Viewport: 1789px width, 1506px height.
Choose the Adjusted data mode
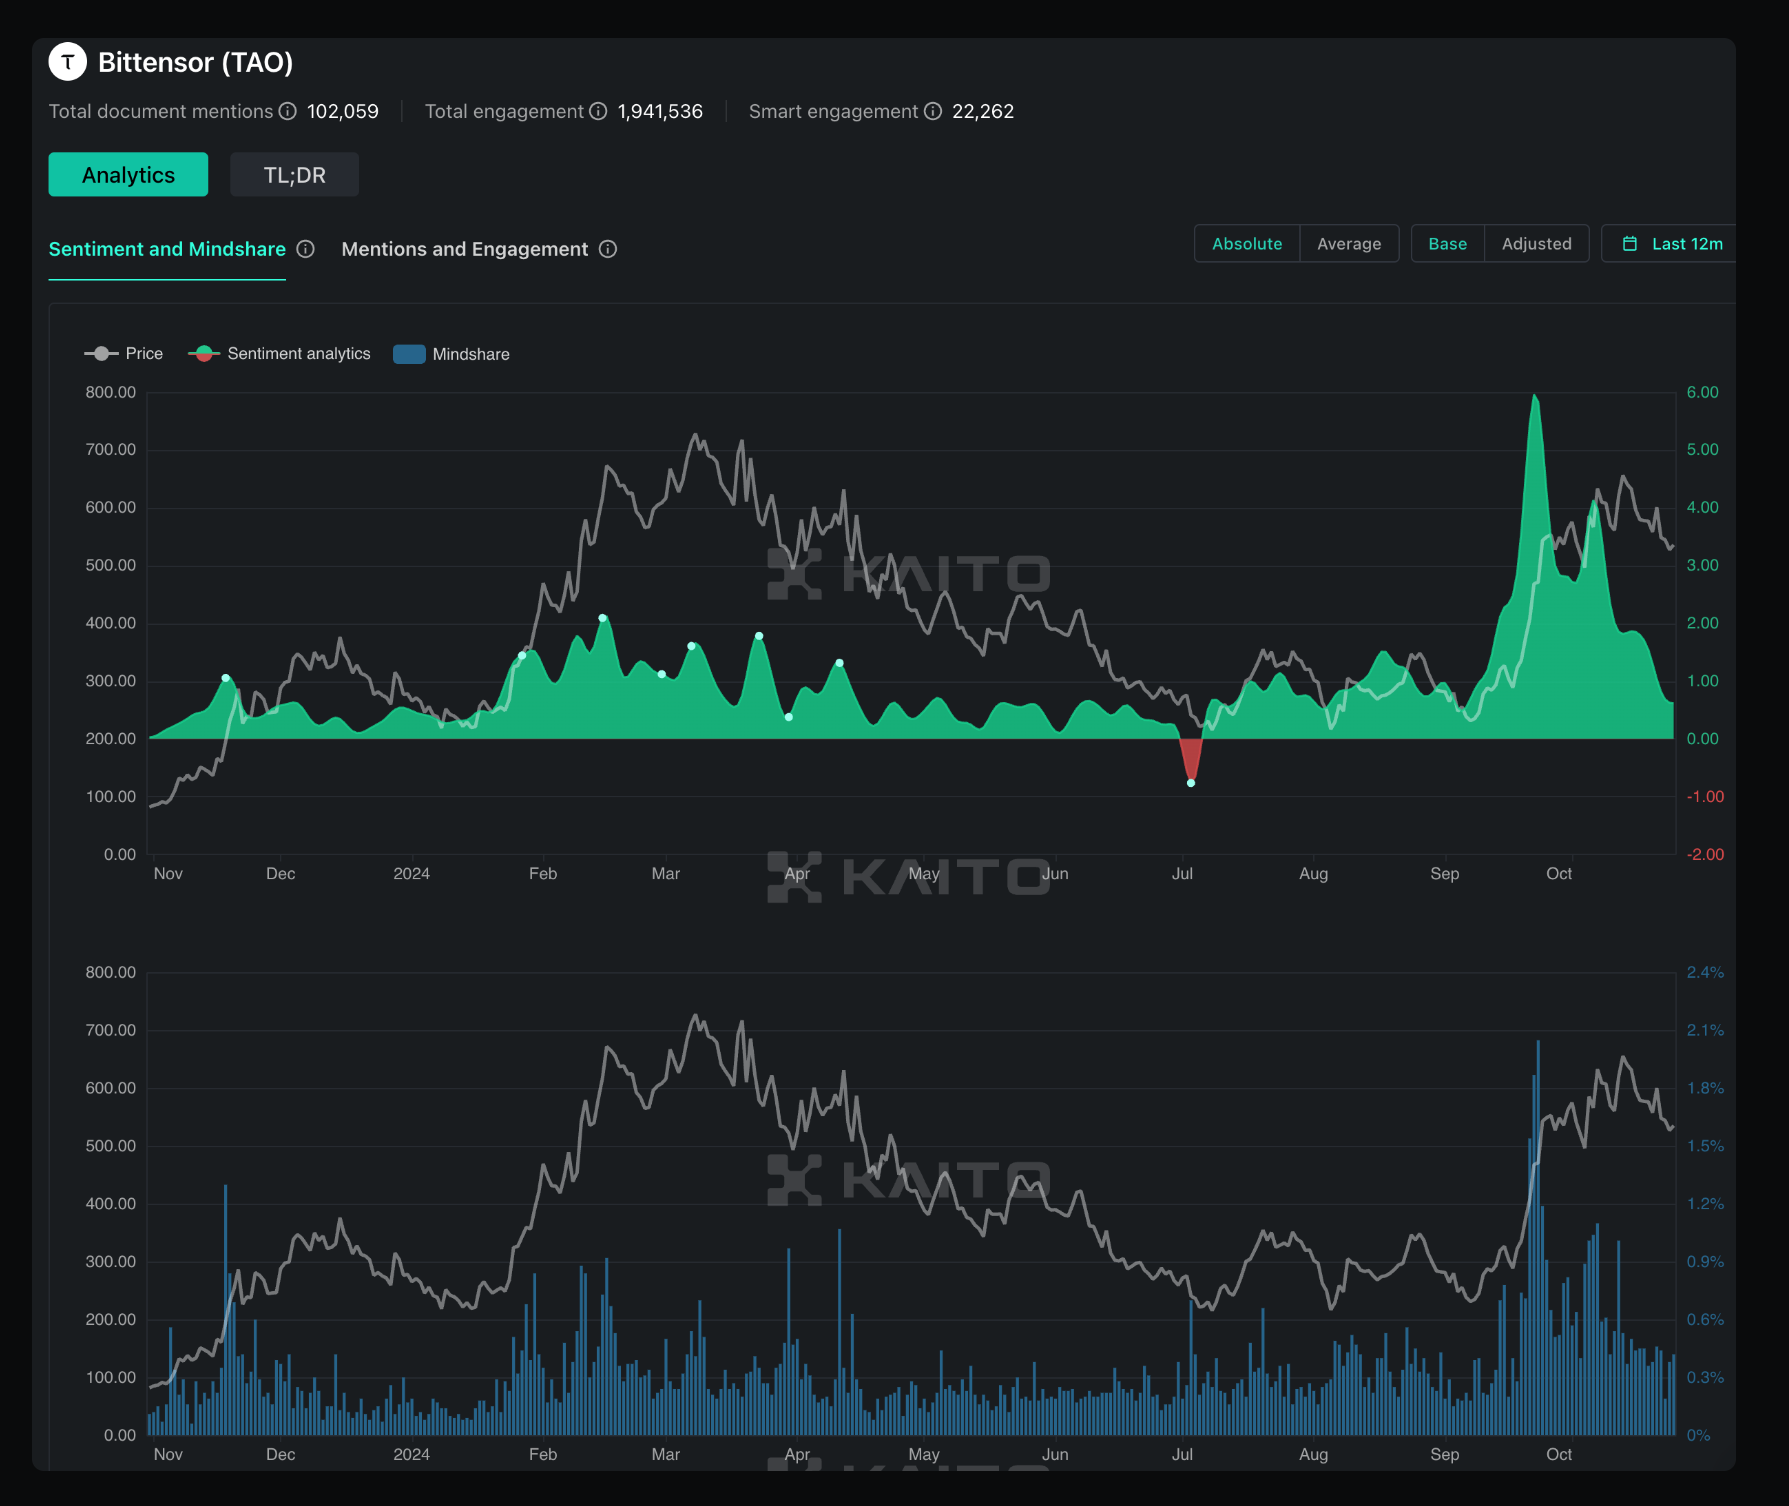coord(1537,244)
